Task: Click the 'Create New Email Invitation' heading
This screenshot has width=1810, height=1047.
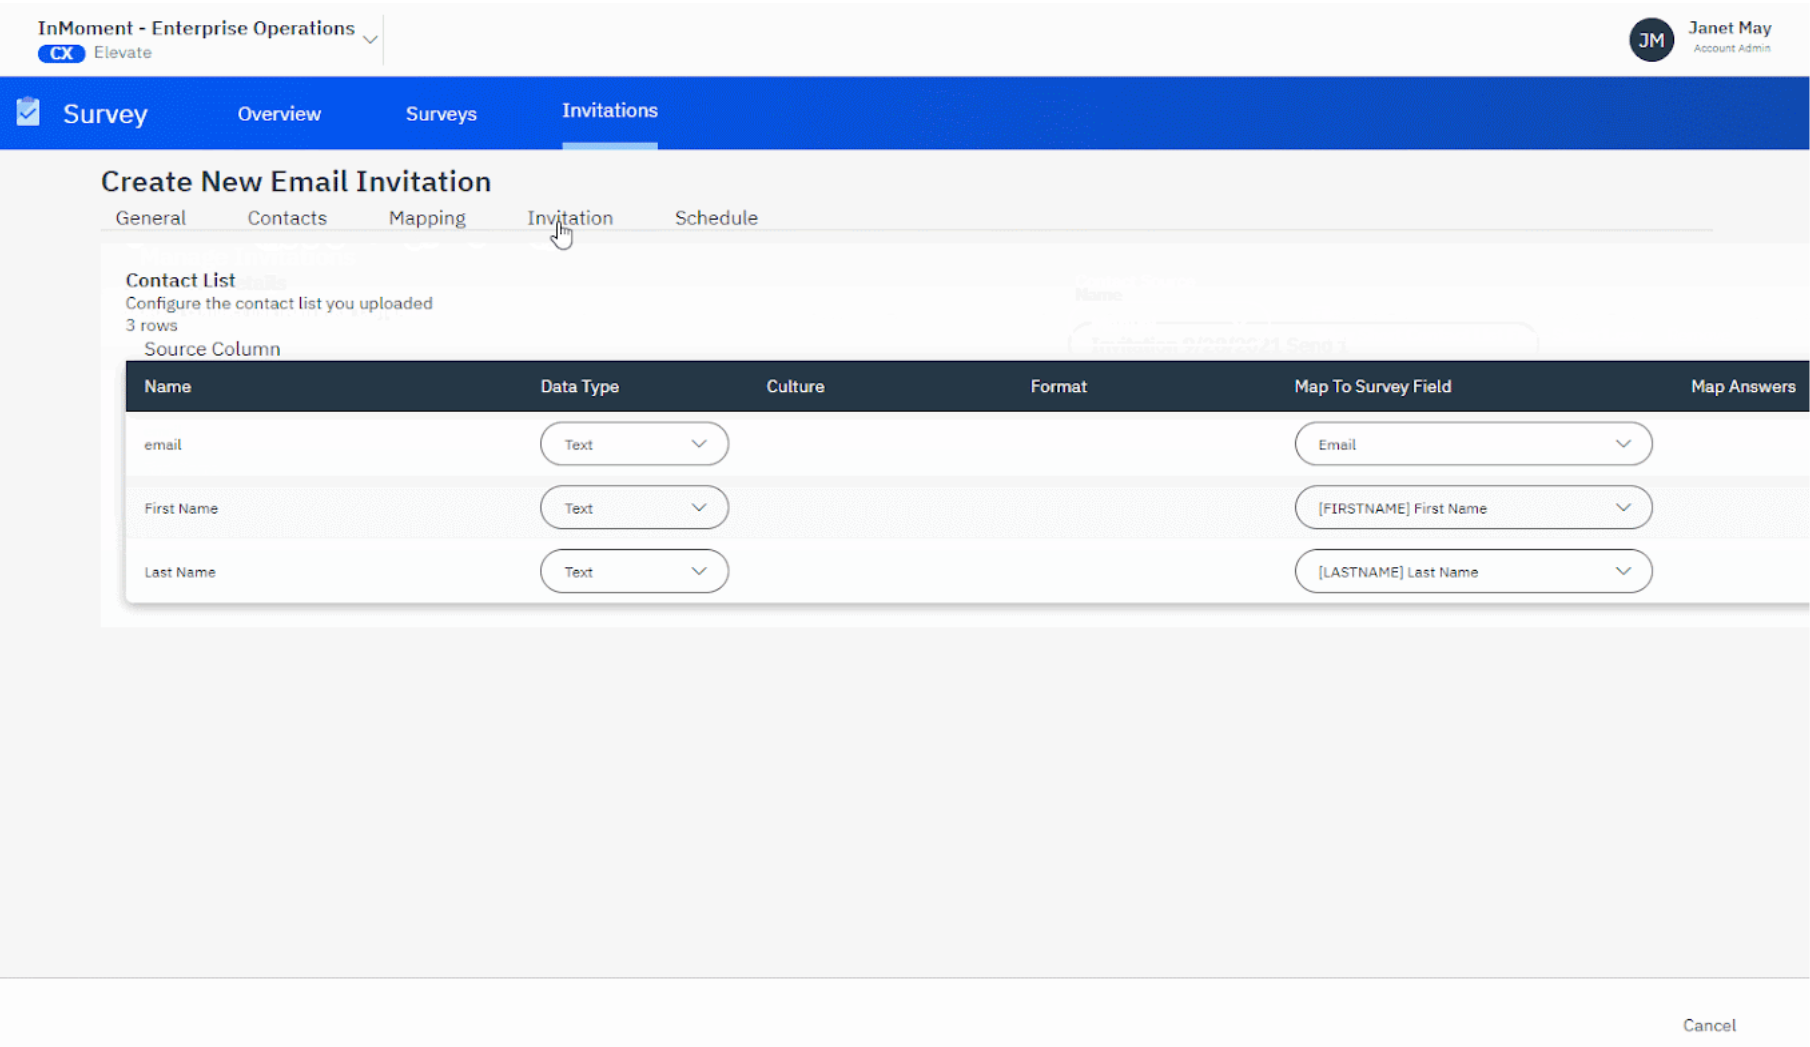Action: click(x=296, y=182)
